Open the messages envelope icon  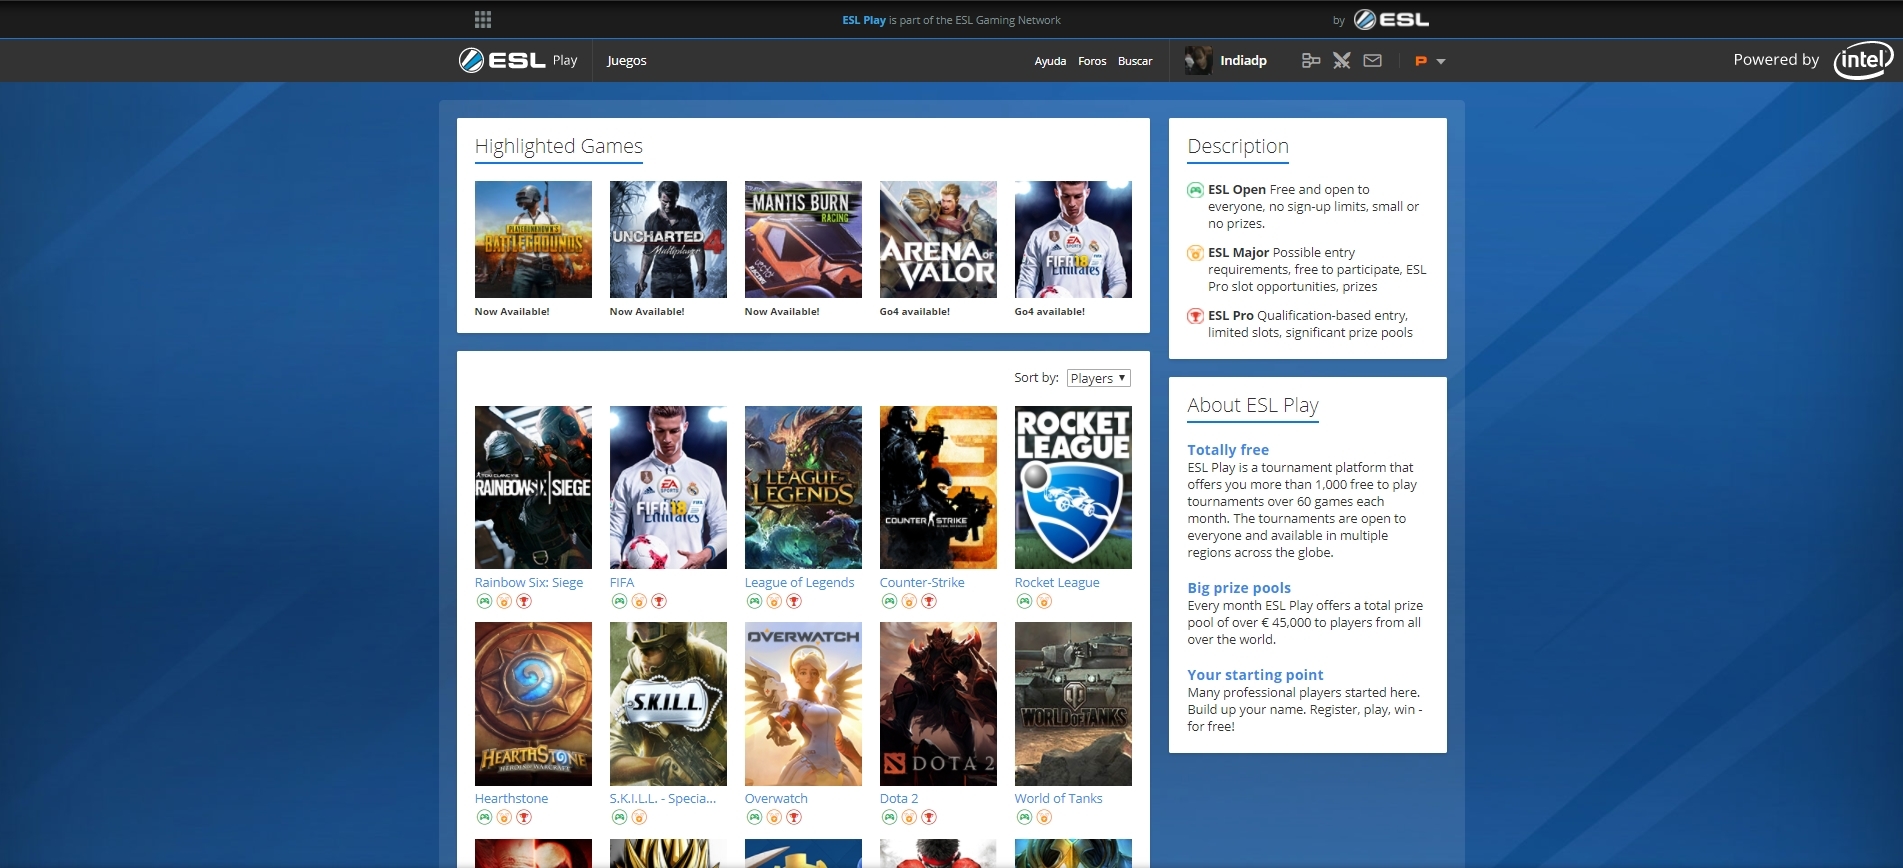[1372, 61]
